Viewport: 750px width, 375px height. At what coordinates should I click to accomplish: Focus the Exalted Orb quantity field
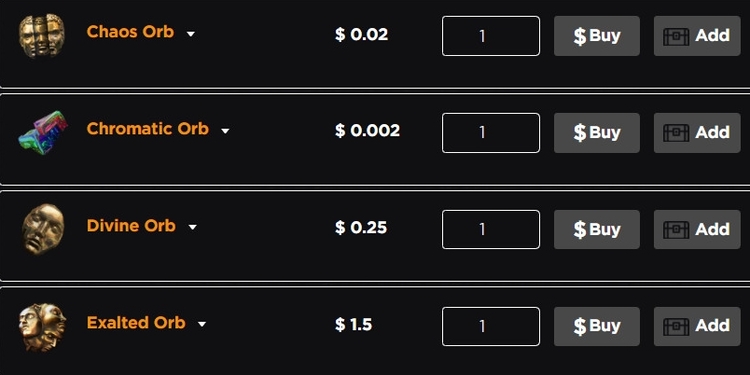(x=491, y=326)
